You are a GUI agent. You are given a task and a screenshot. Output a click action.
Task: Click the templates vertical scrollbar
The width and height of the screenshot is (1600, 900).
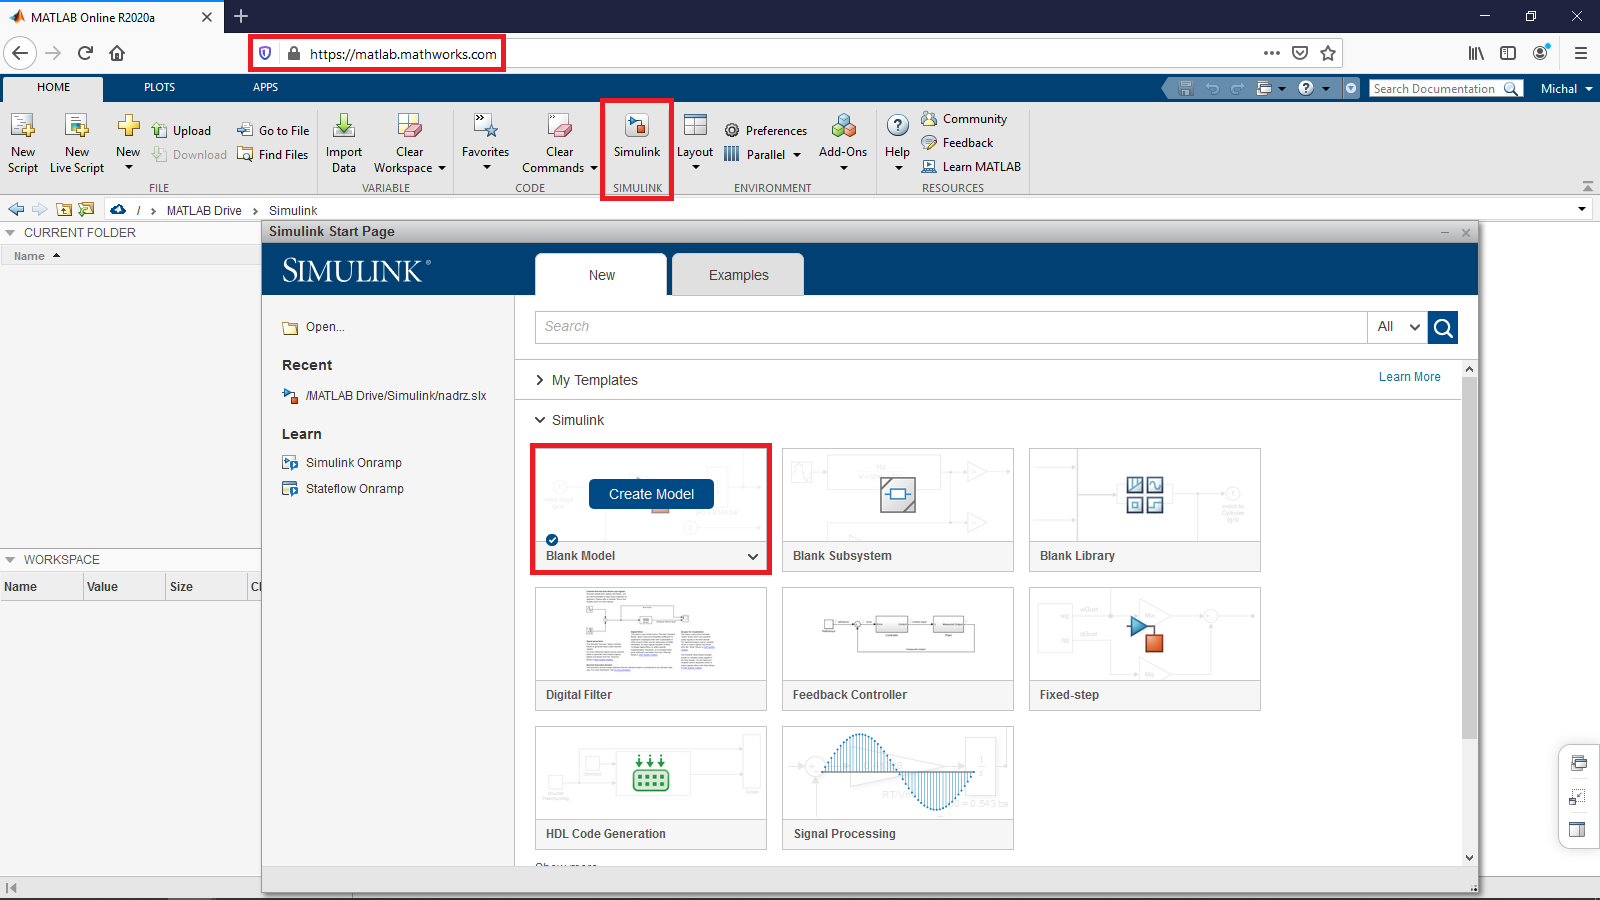[x=1469, y=559]
